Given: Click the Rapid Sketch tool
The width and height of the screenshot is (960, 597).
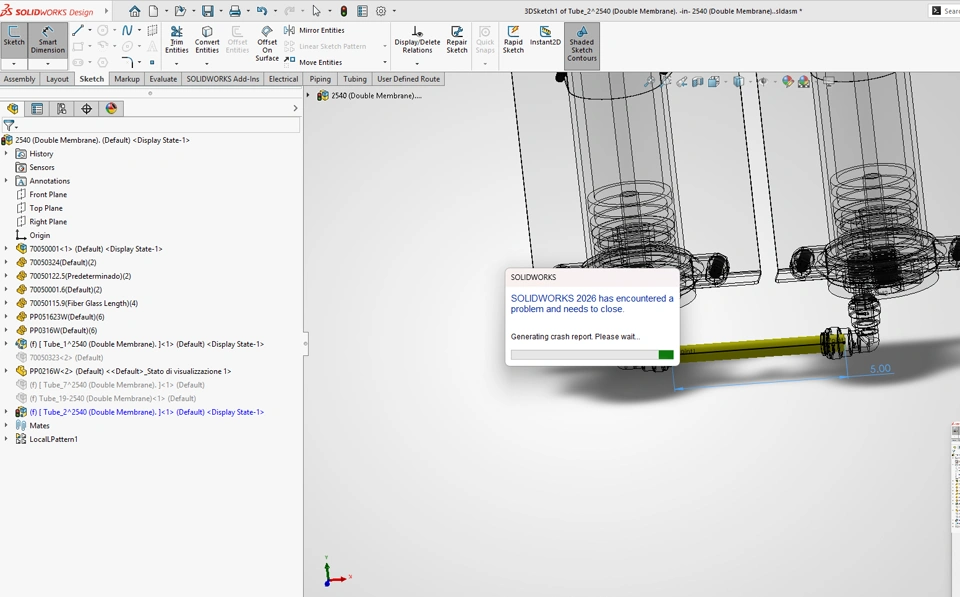Looking at the screenshot, I should 513,39.
